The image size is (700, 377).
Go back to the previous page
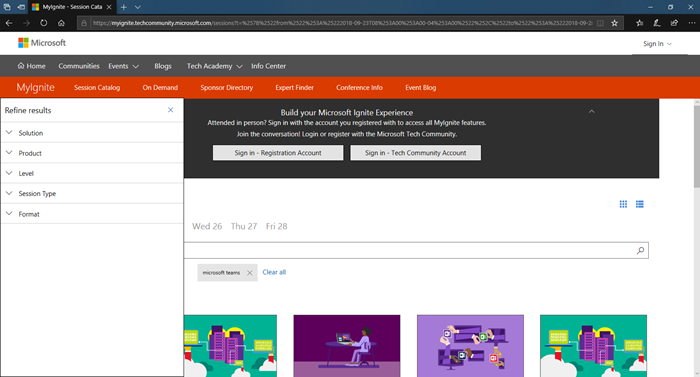[9, 23]
